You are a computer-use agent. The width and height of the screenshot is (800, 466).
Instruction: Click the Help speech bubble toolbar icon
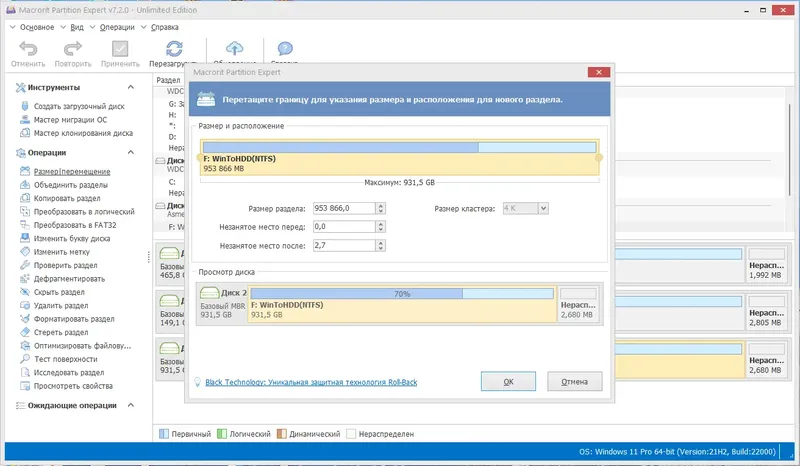pos(285,48)
